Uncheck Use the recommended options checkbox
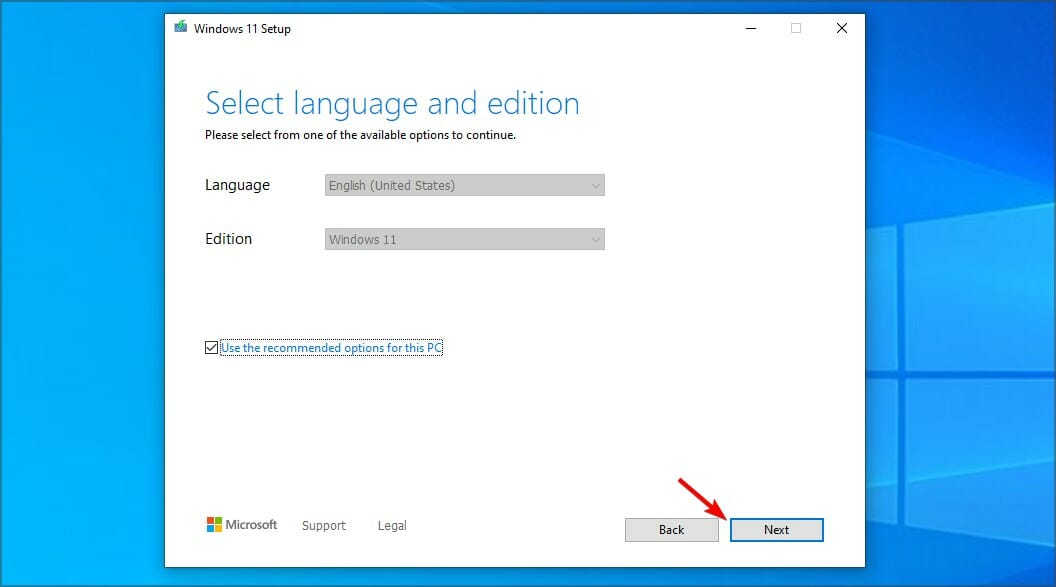Screen dimensions: 1056x587 coord(211,347)
